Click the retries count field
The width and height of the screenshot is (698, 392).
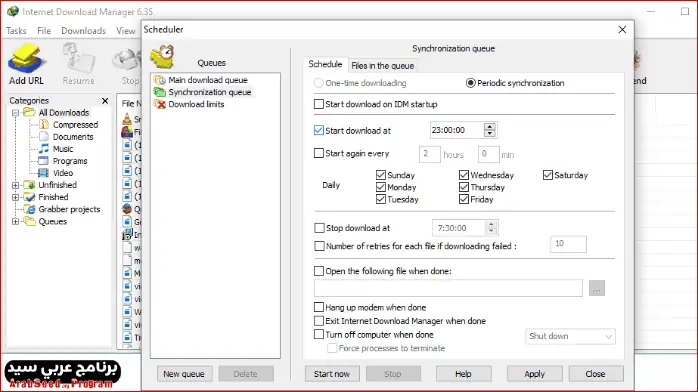point(568,244)
